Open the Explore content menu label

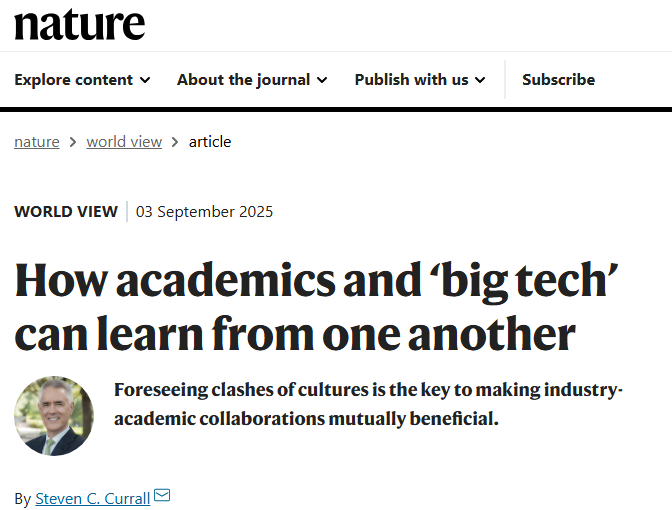coord(73,80)
